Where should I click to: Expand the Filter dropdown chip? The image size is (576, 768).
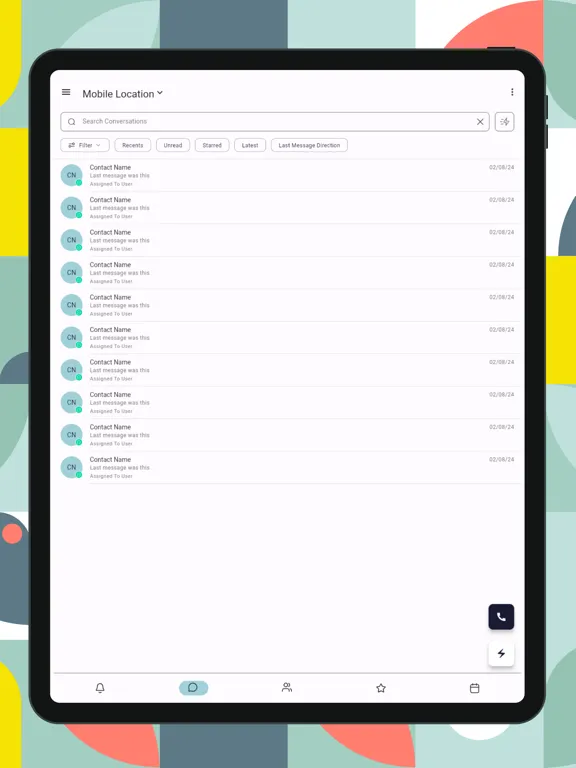click(x=85, y=145)
